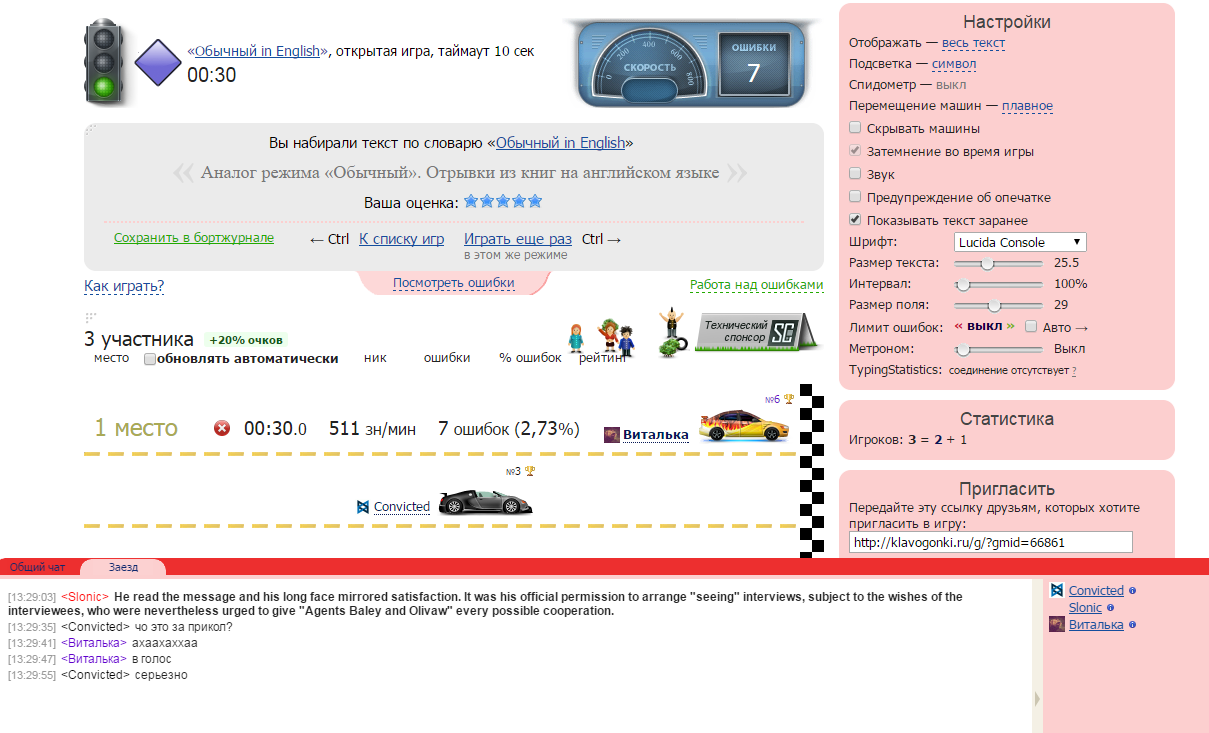Go to К списку игр
Image resolution: width=1209 pixels, height=733 pixels.
click(x=401, y=239)
